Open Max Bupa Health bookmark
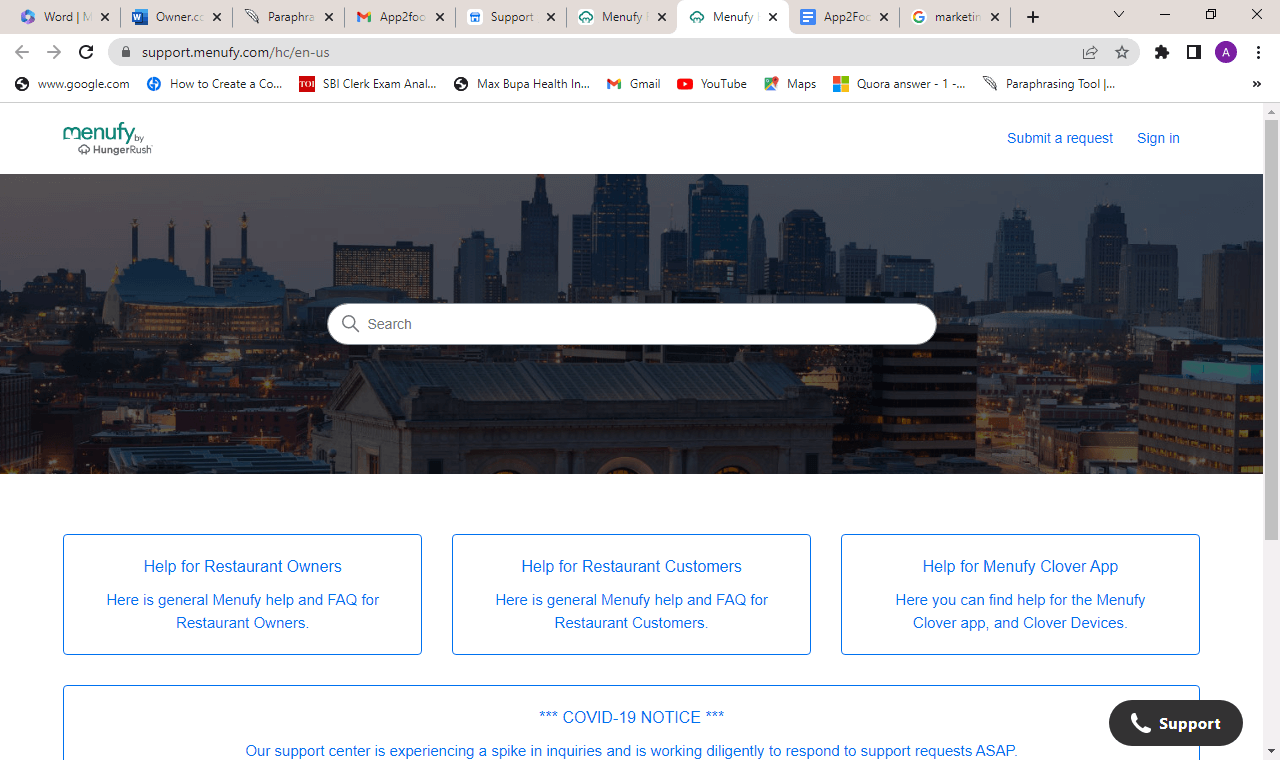Screen dimensions: 1280x760 coord(522,84)
